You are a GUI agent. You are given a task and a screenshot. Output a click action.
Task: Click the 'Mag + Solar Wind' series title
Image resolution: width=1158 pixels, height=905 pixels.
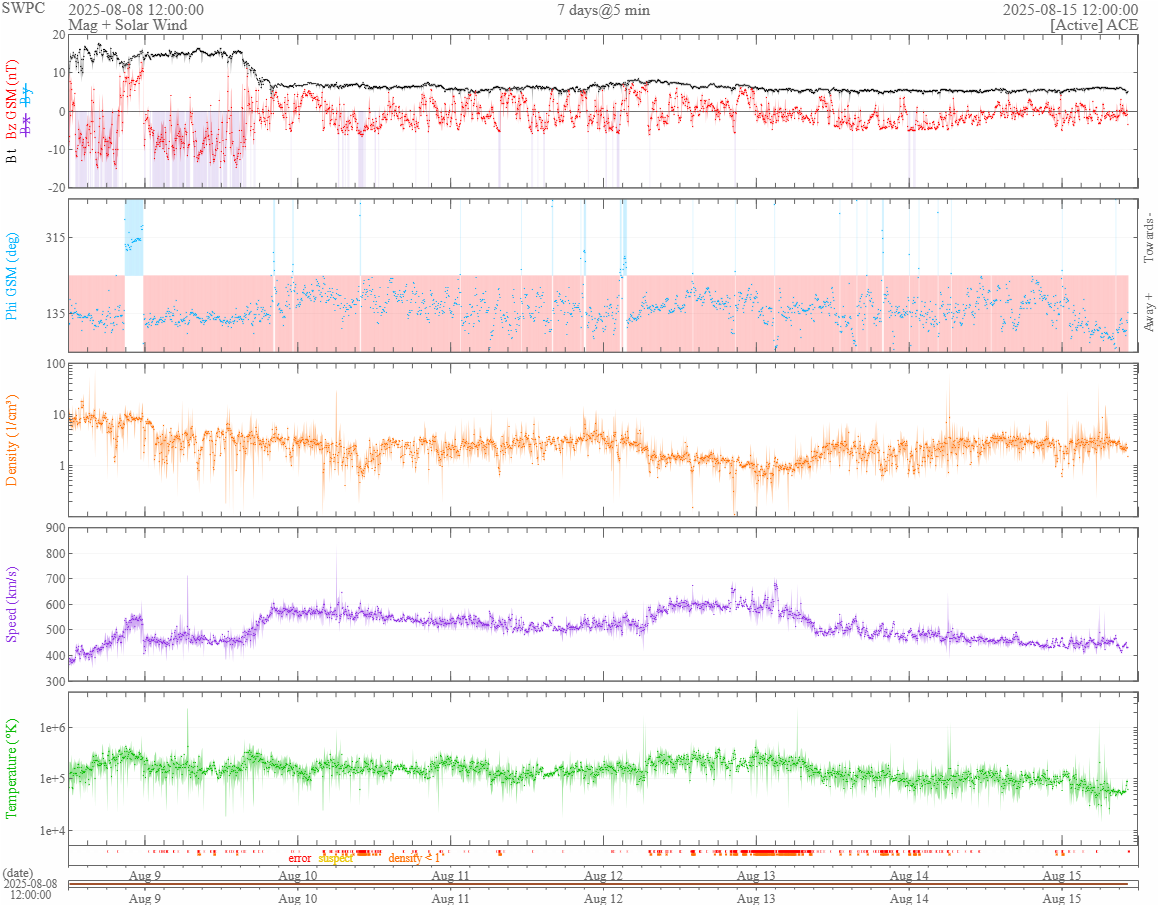pyautogui.click(x=128, y=24)
